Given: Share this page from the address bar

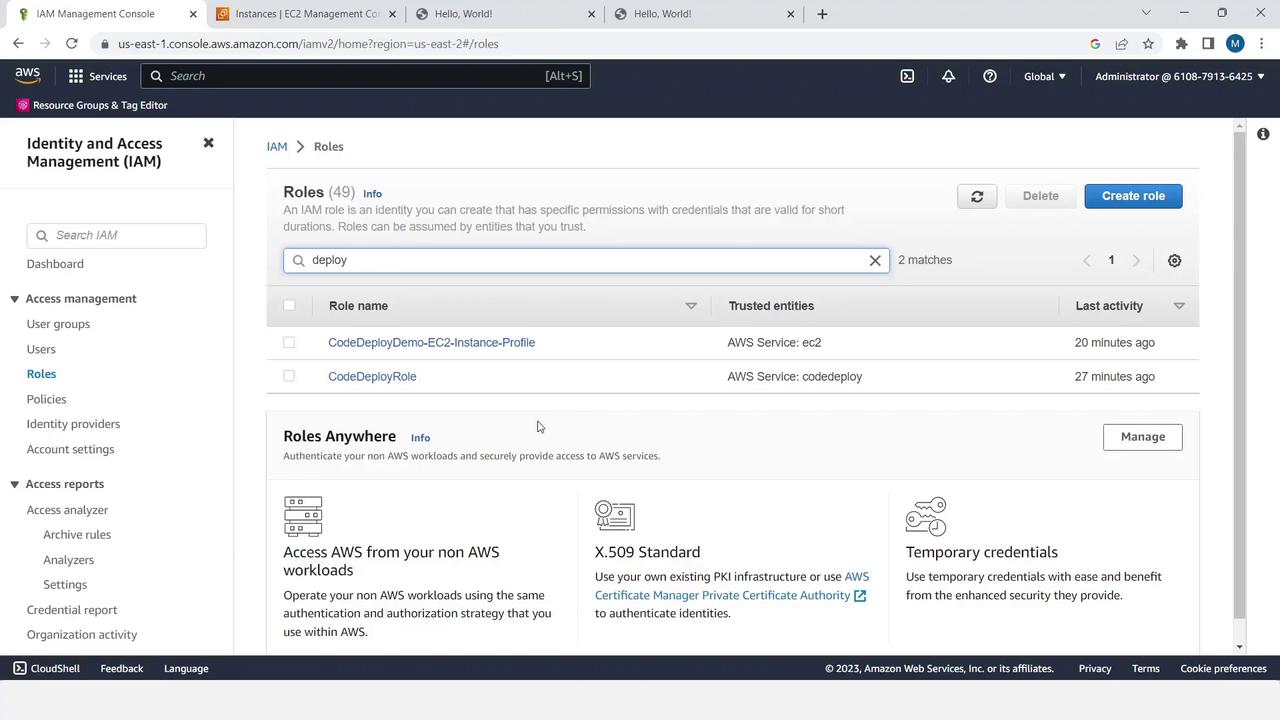Looking at the screenshot, I should tap(1121, 44).
